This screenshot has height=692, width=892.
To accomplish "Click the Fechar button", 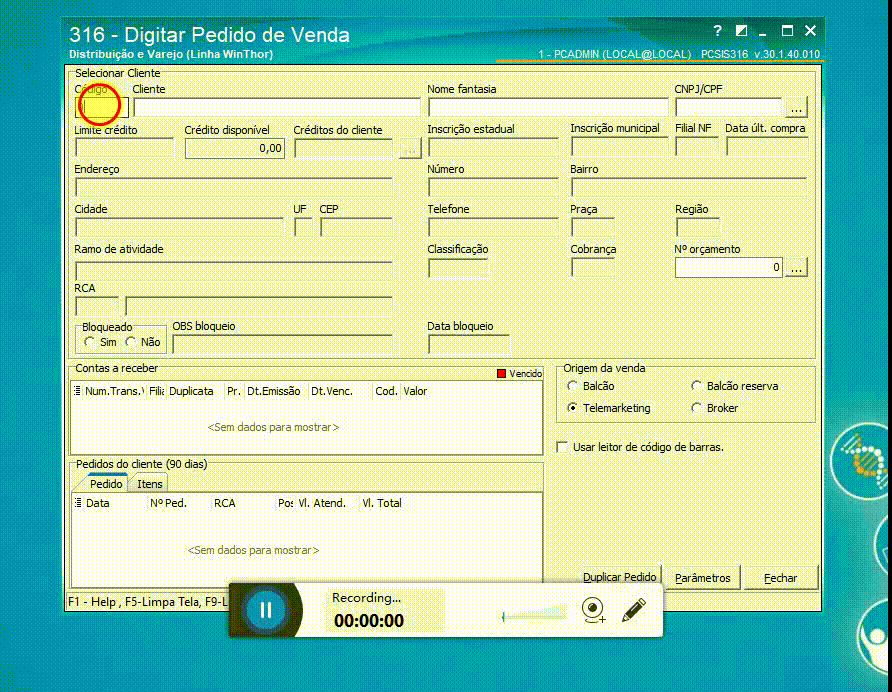I will point(780,578).
